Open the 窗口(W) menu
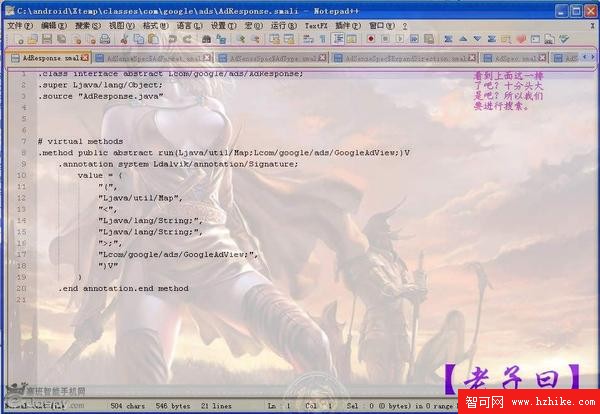The width and height of the screenshot is (600, 414). coord(382,26)
